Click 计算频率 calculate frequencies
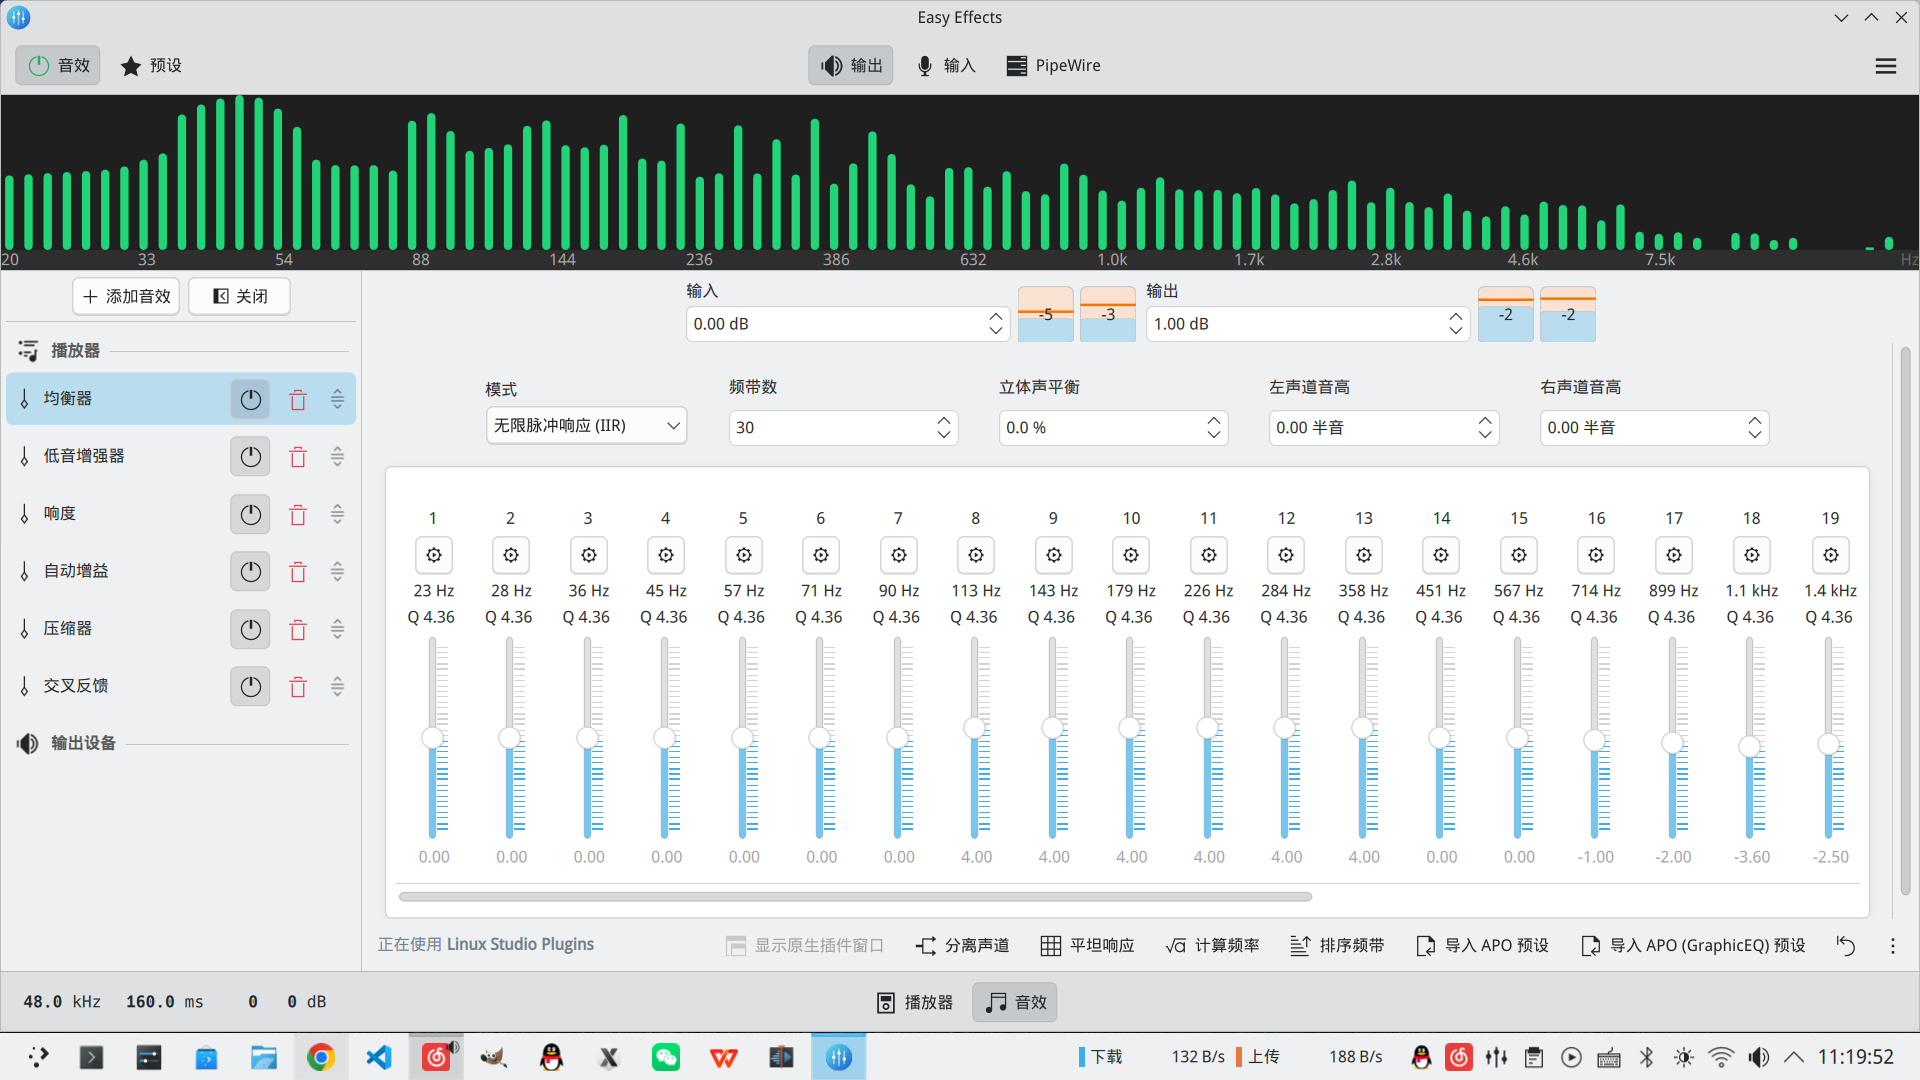1920x1080 pixels. point(1211,945)
